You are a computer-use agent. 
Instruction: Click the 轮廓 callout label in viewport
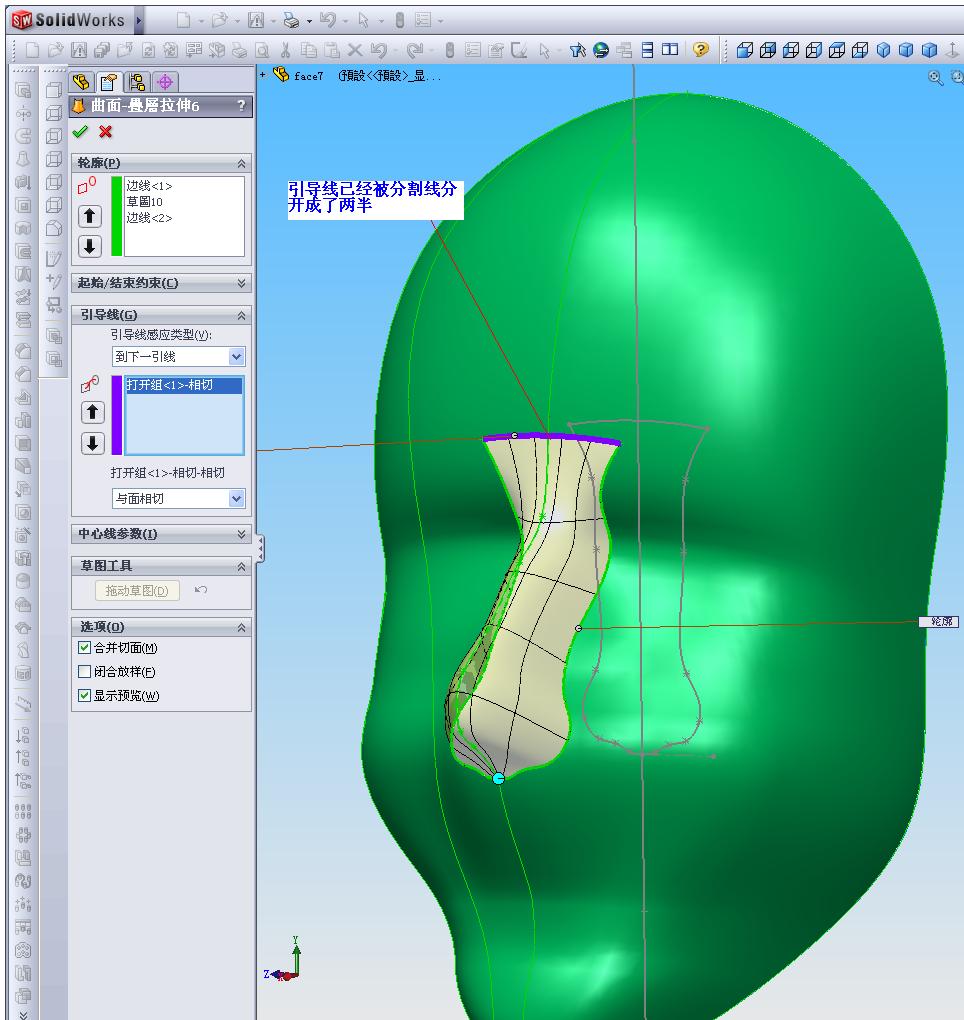(x=939, y=621)
